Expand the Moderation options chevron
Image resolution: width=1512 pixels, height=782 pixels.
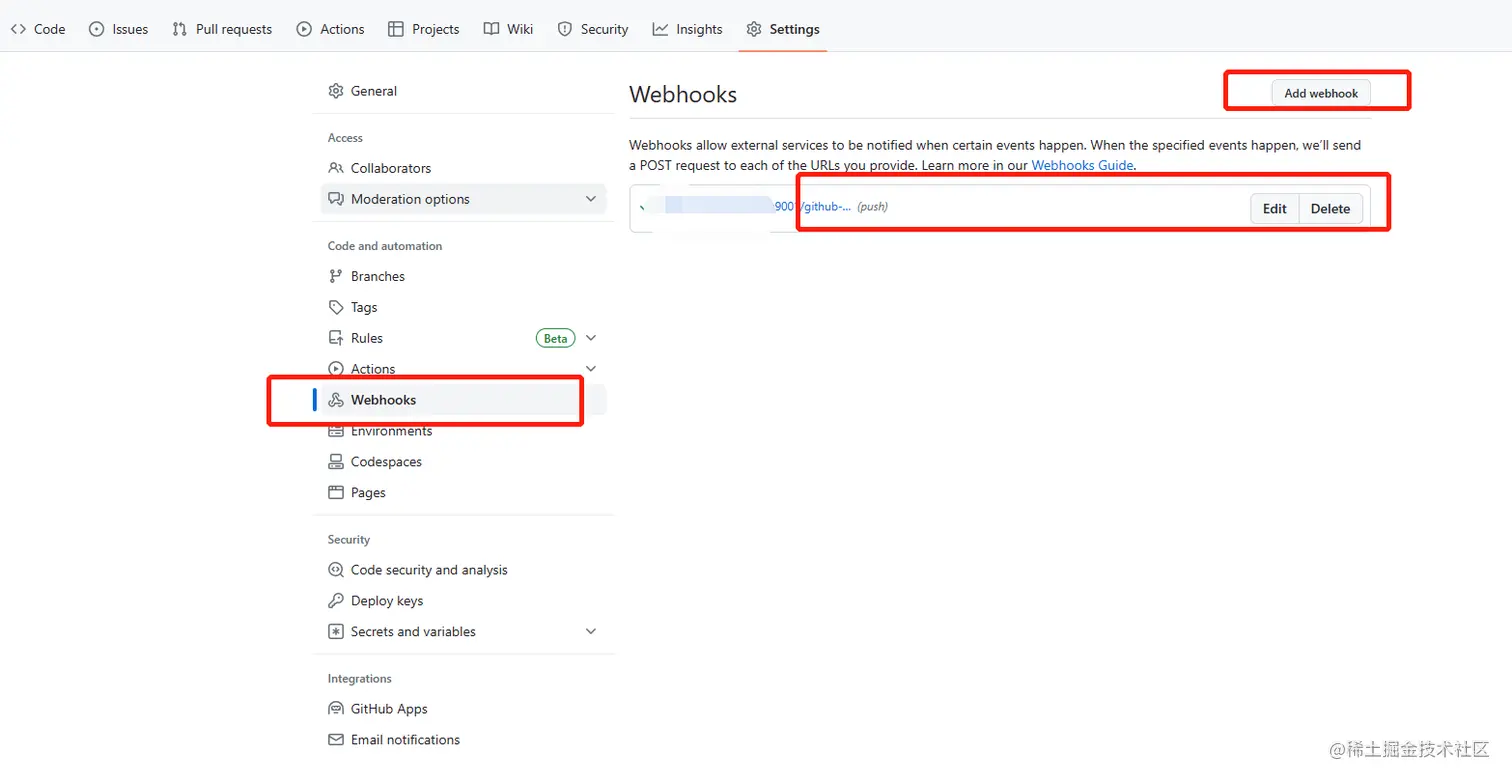[x=591, y=199]
